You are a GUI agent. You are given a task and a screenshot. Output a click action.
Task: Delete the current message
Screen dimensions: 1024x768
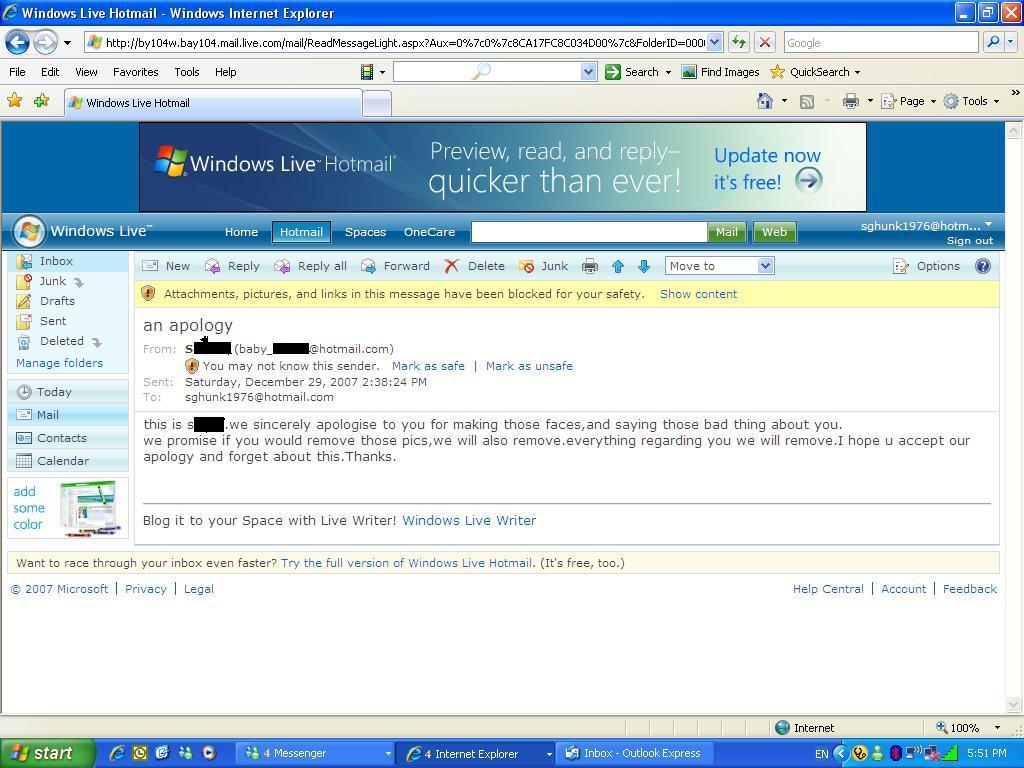coord(474,266)
